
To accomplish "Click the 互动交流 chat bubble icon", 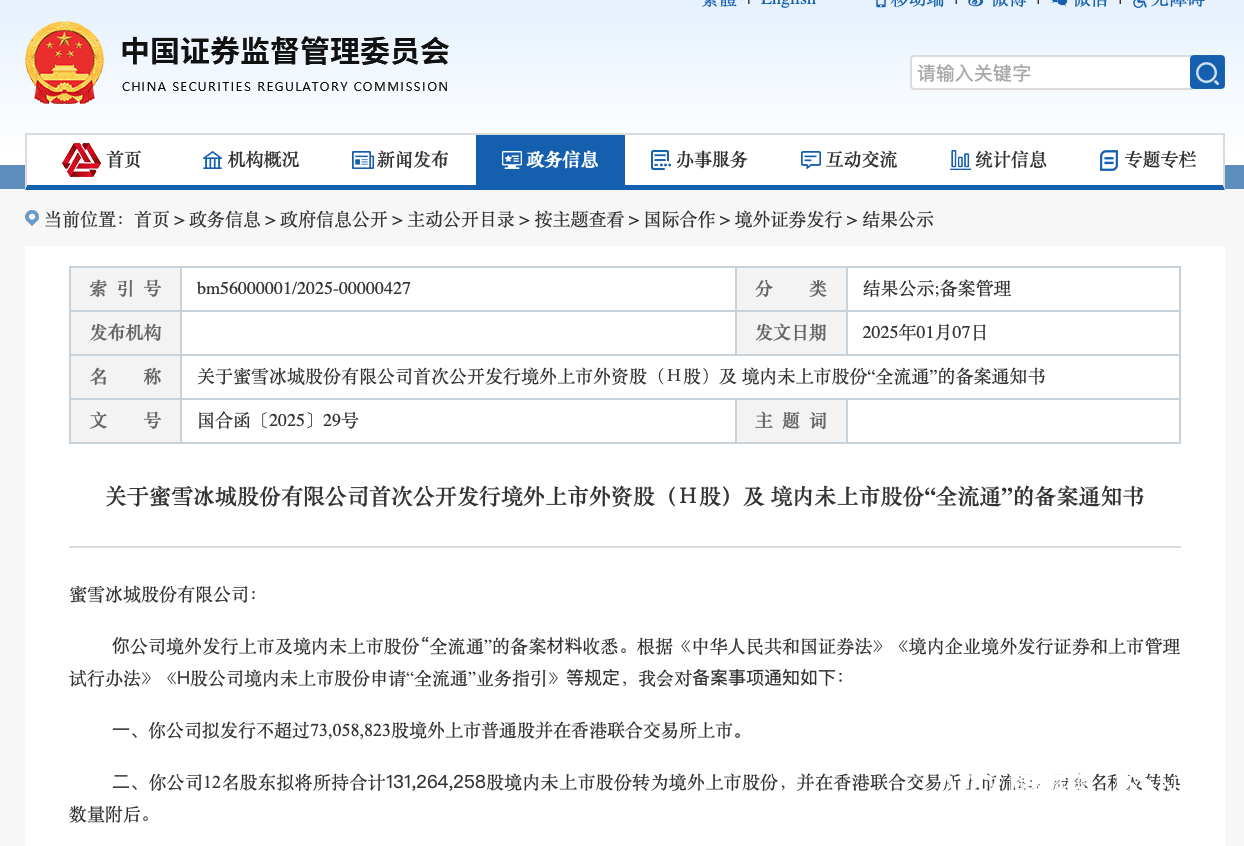I will point(810,160).
